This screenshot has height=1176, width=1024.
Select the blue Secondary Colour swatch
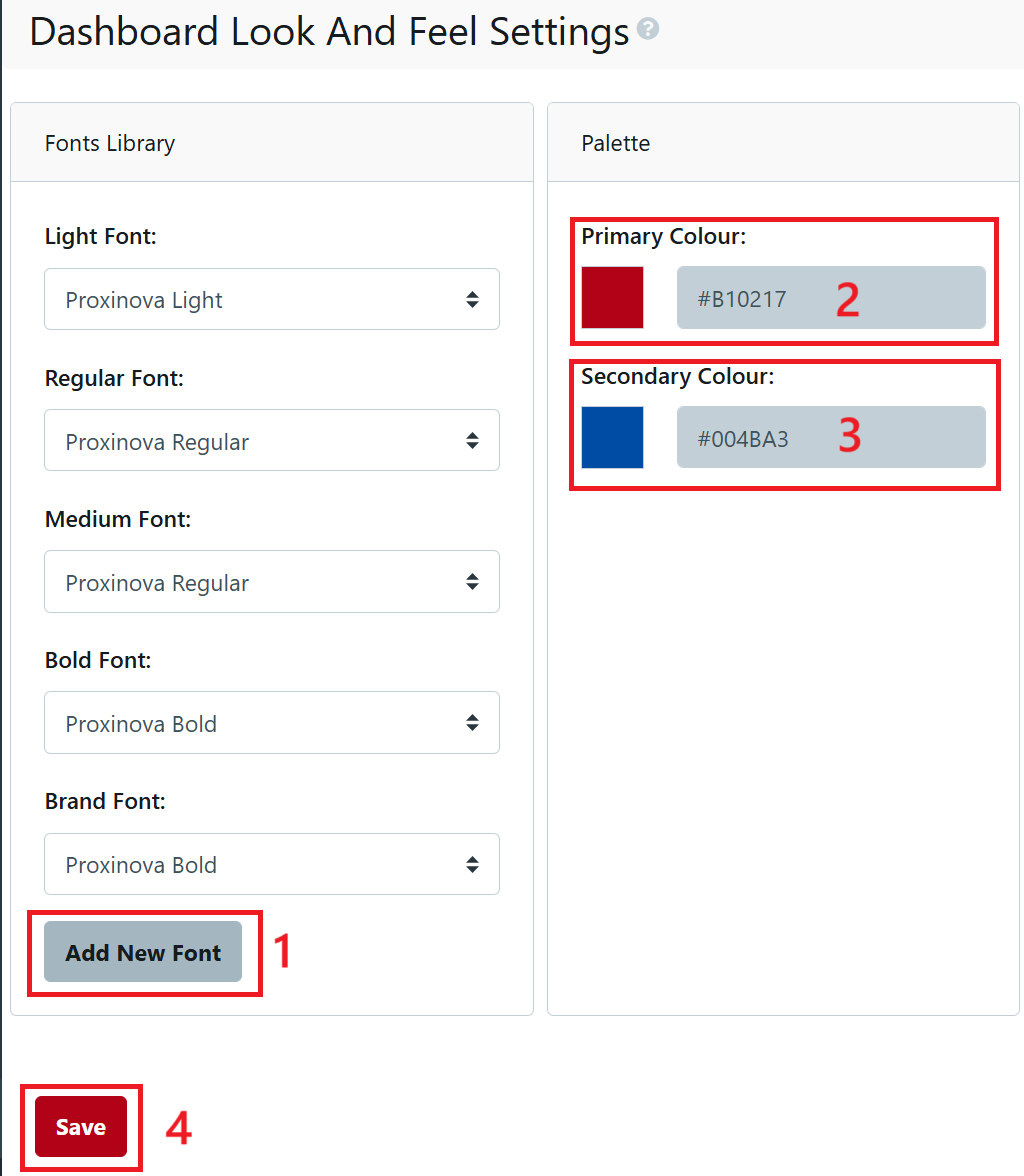click(612, 437)
